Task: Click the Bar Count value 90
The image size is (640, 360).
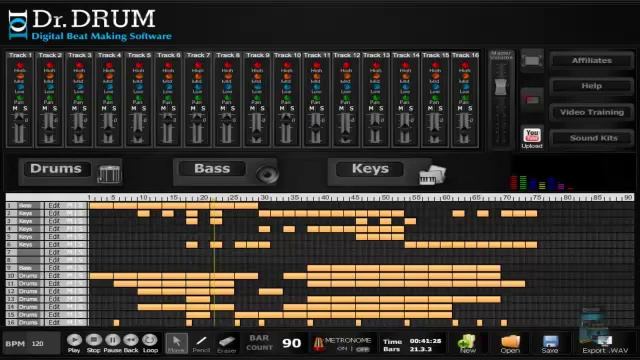Action: click(291, 343)
